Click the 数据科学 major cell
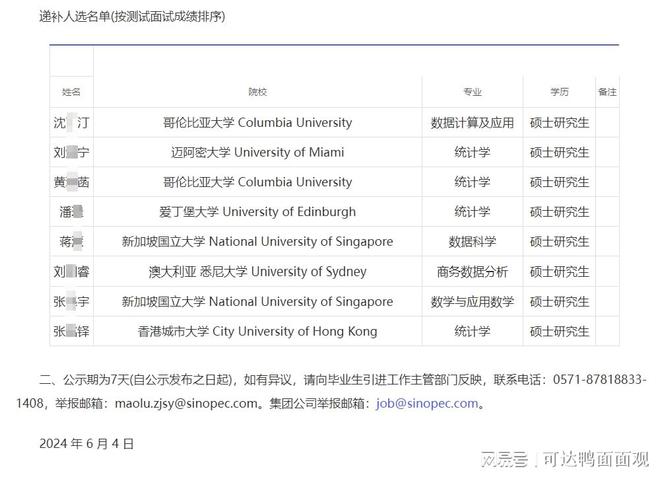660x477 pixels. (x=472, y=242)
